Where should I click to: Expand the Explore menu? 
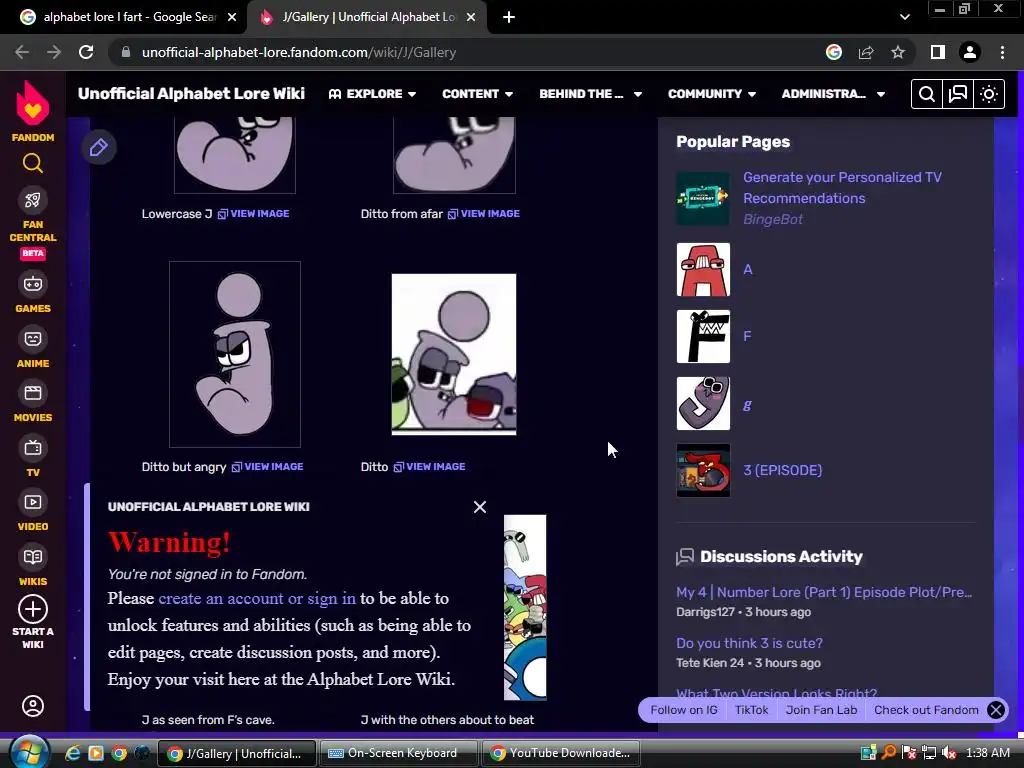(372, 94)
